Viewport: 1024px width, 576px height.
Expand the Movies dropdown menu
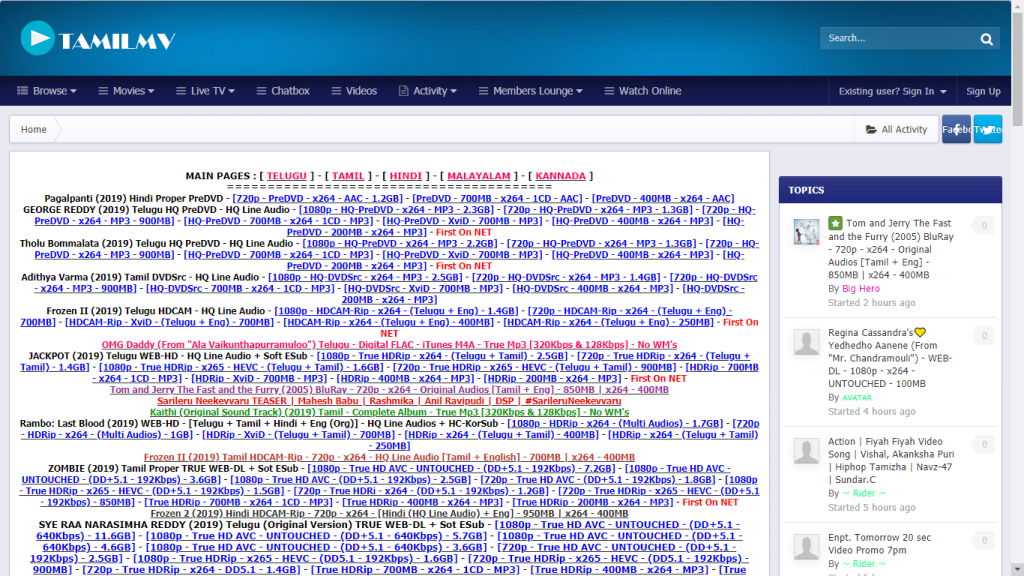pos(126,91)
